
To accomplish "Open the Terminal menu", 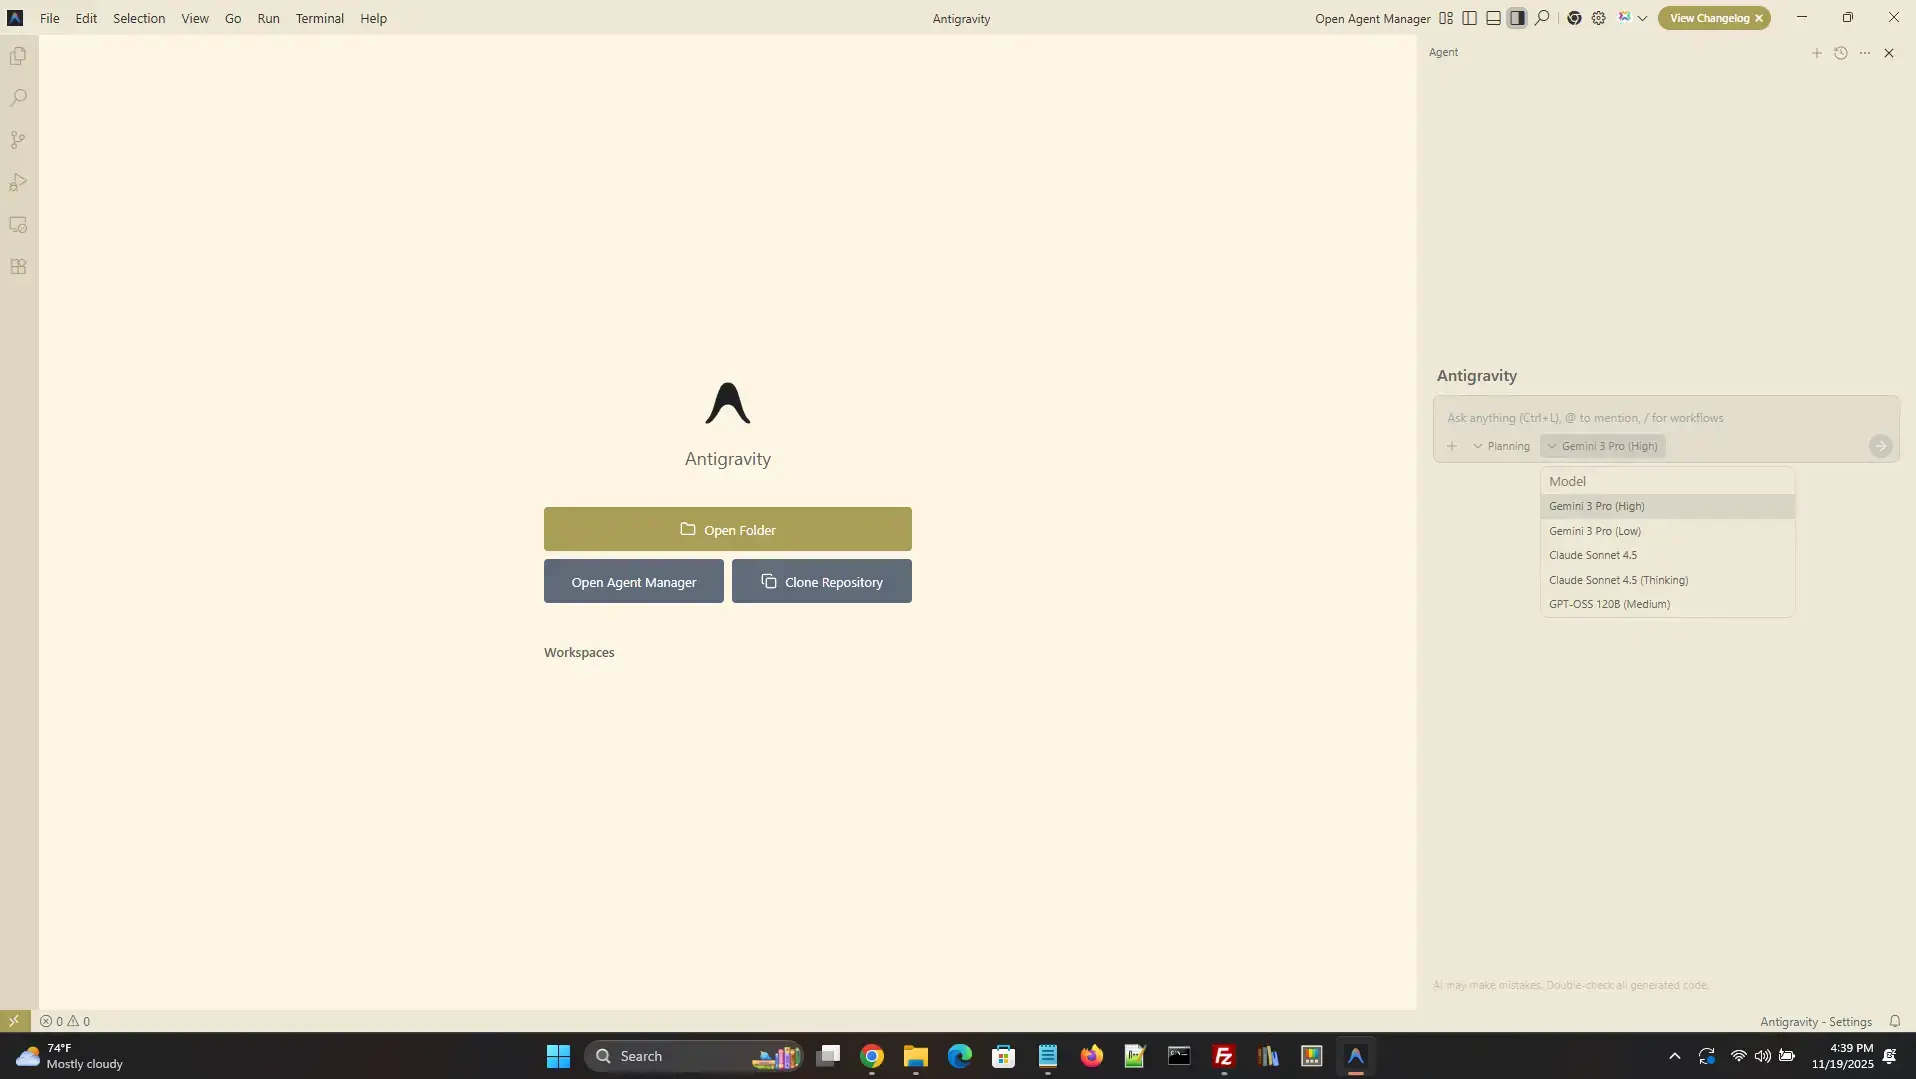I will point(319,18).
